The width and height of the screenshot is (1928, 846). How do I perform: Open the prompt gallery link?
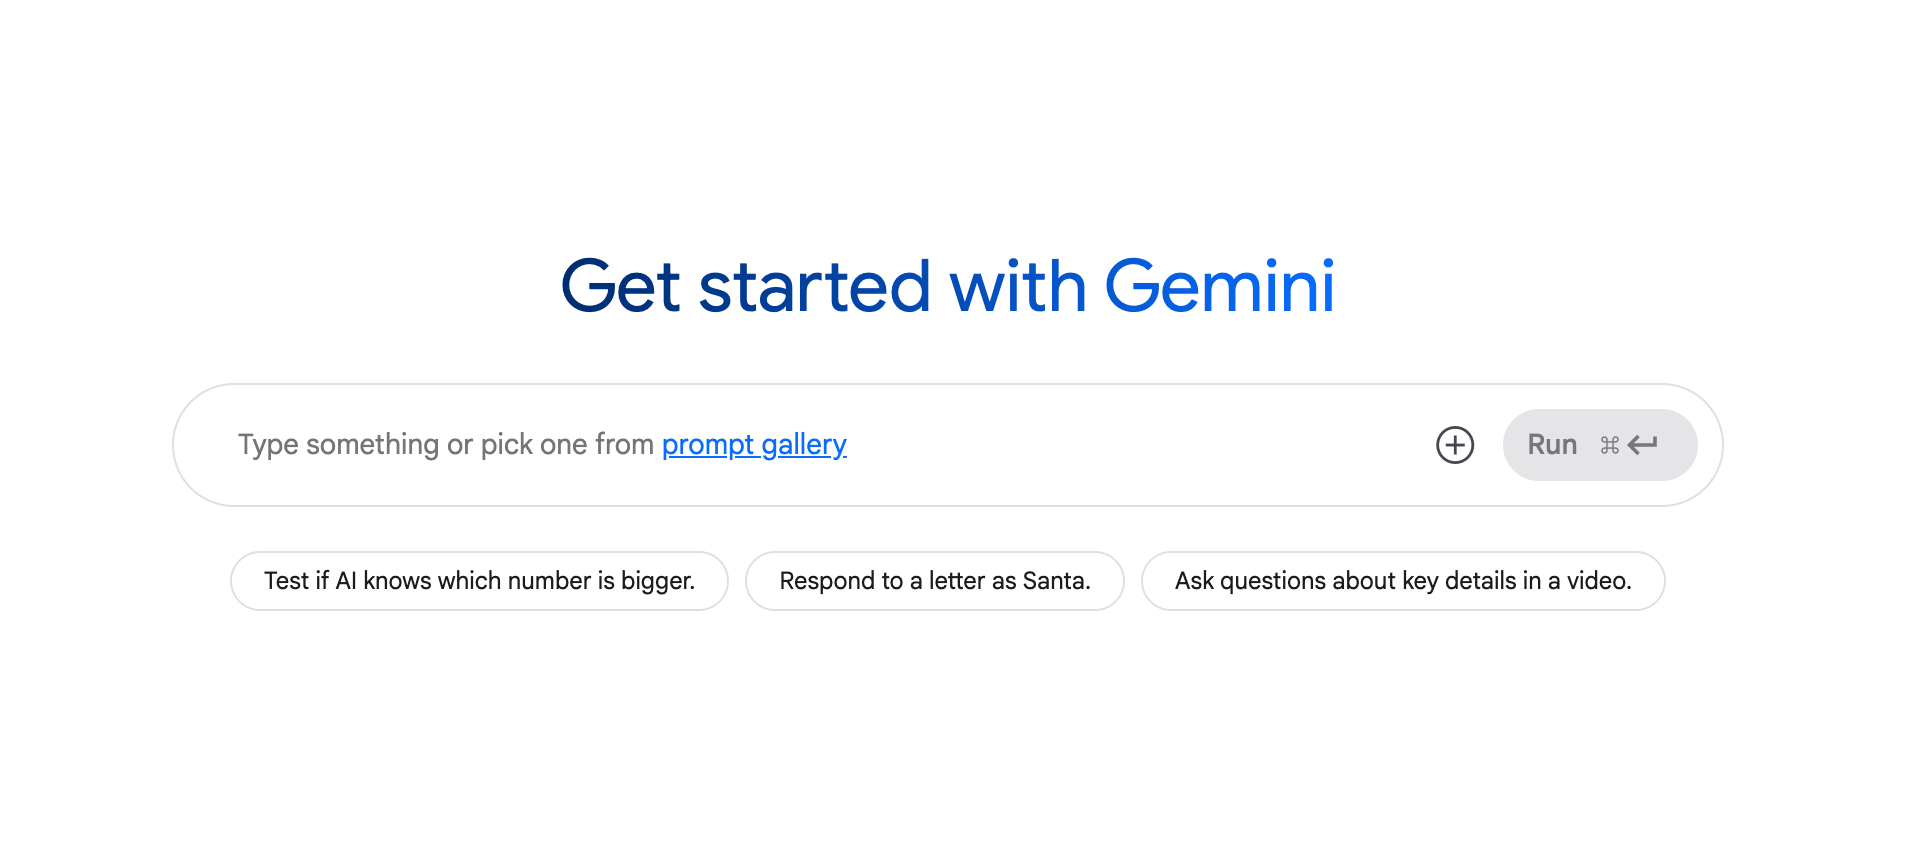tap(754, 444)
